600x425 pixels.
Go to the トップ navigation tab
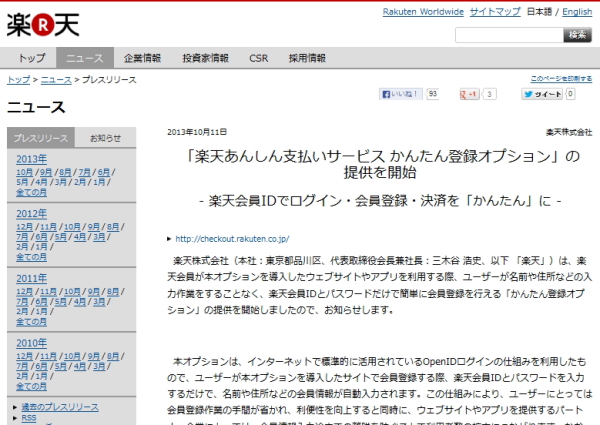pyautogui.click(x=32, y=58)
